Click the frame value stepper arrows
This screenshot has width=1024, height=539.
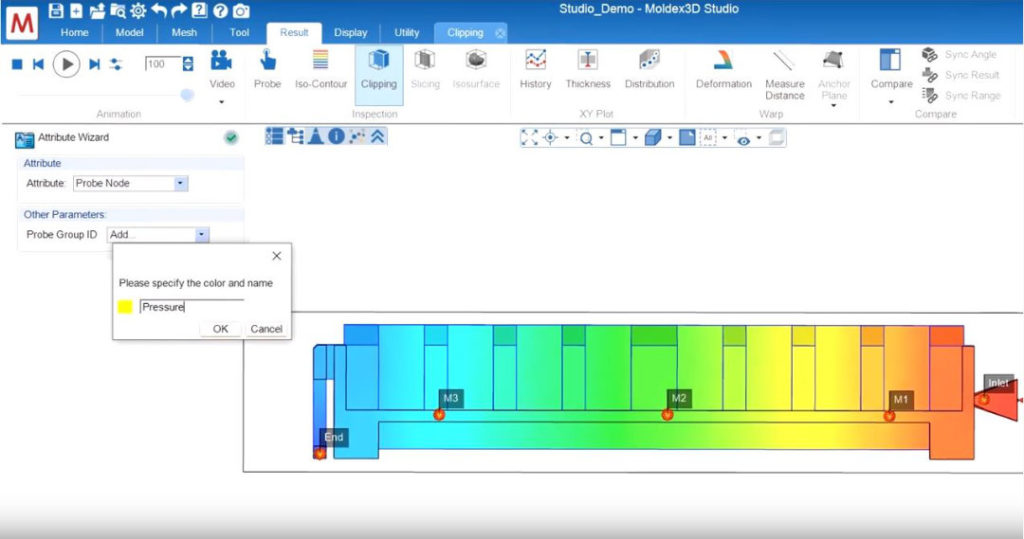pos(188,64)
